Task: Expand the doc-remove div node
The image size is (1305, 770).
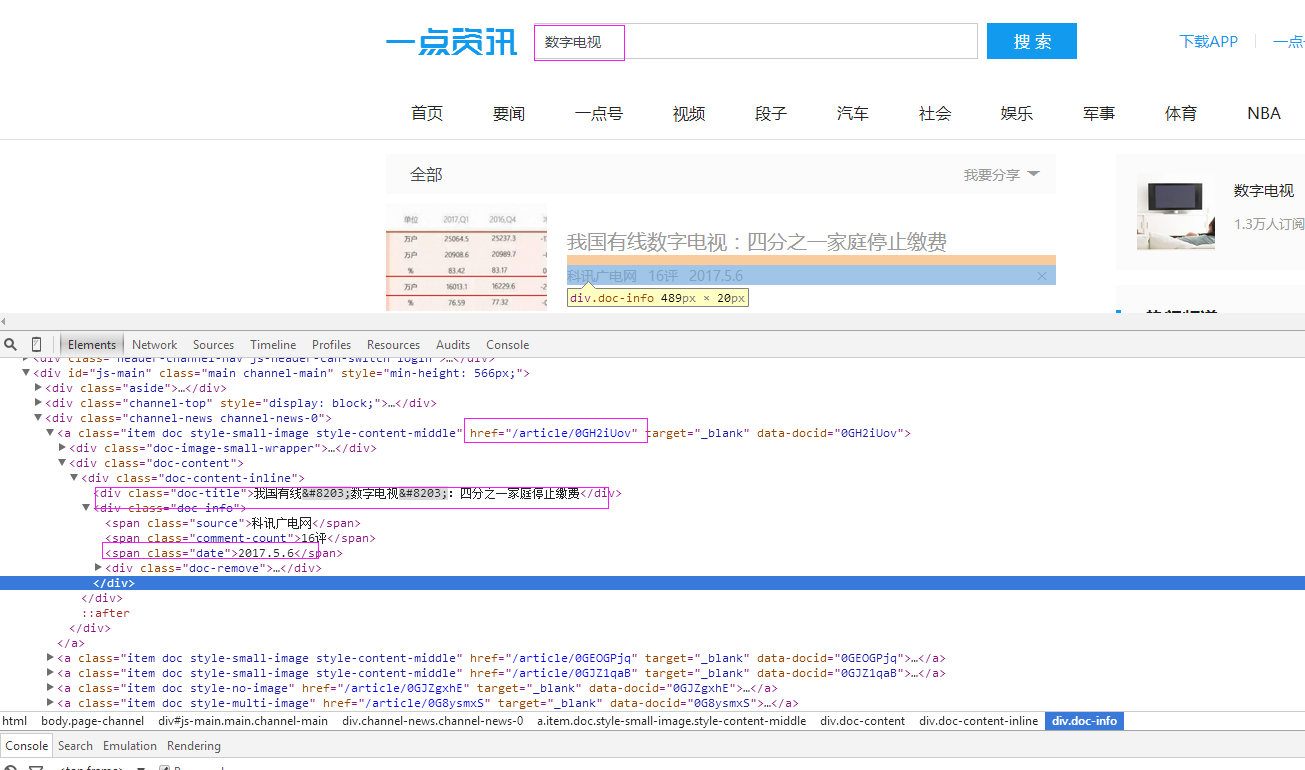Action: (x=99, y=568)
